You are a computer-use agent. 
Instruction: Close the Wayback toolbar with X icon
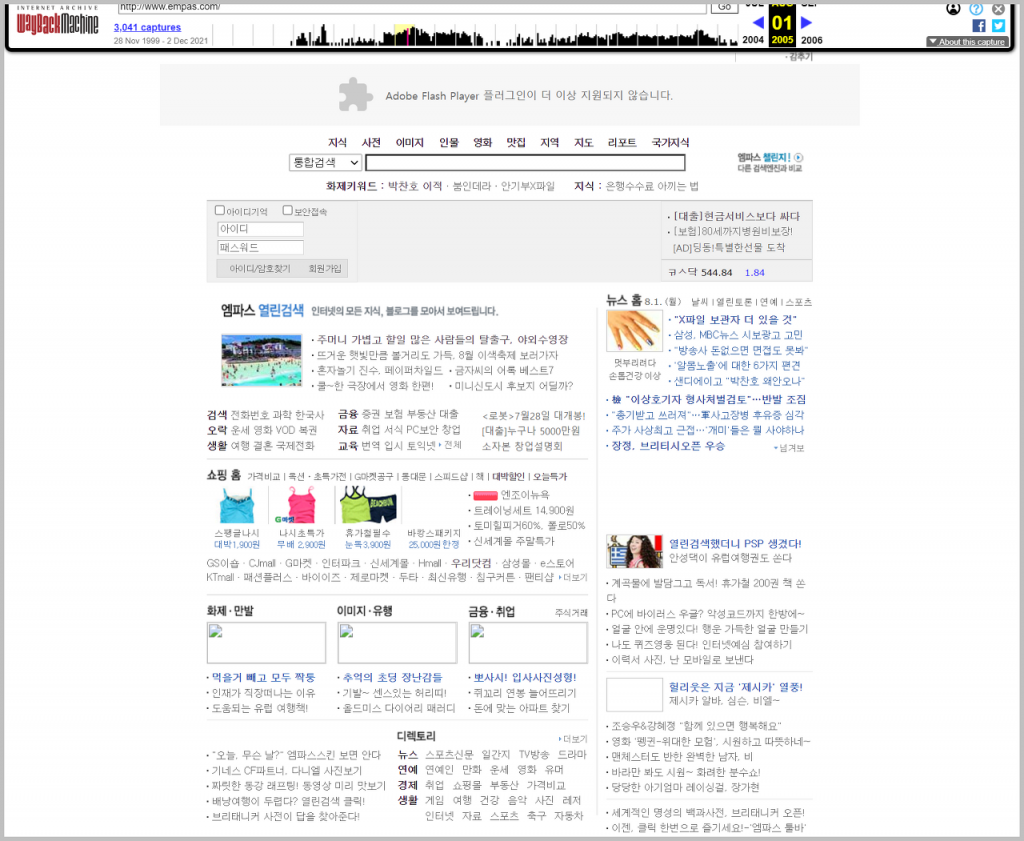[x=999, y=8]
